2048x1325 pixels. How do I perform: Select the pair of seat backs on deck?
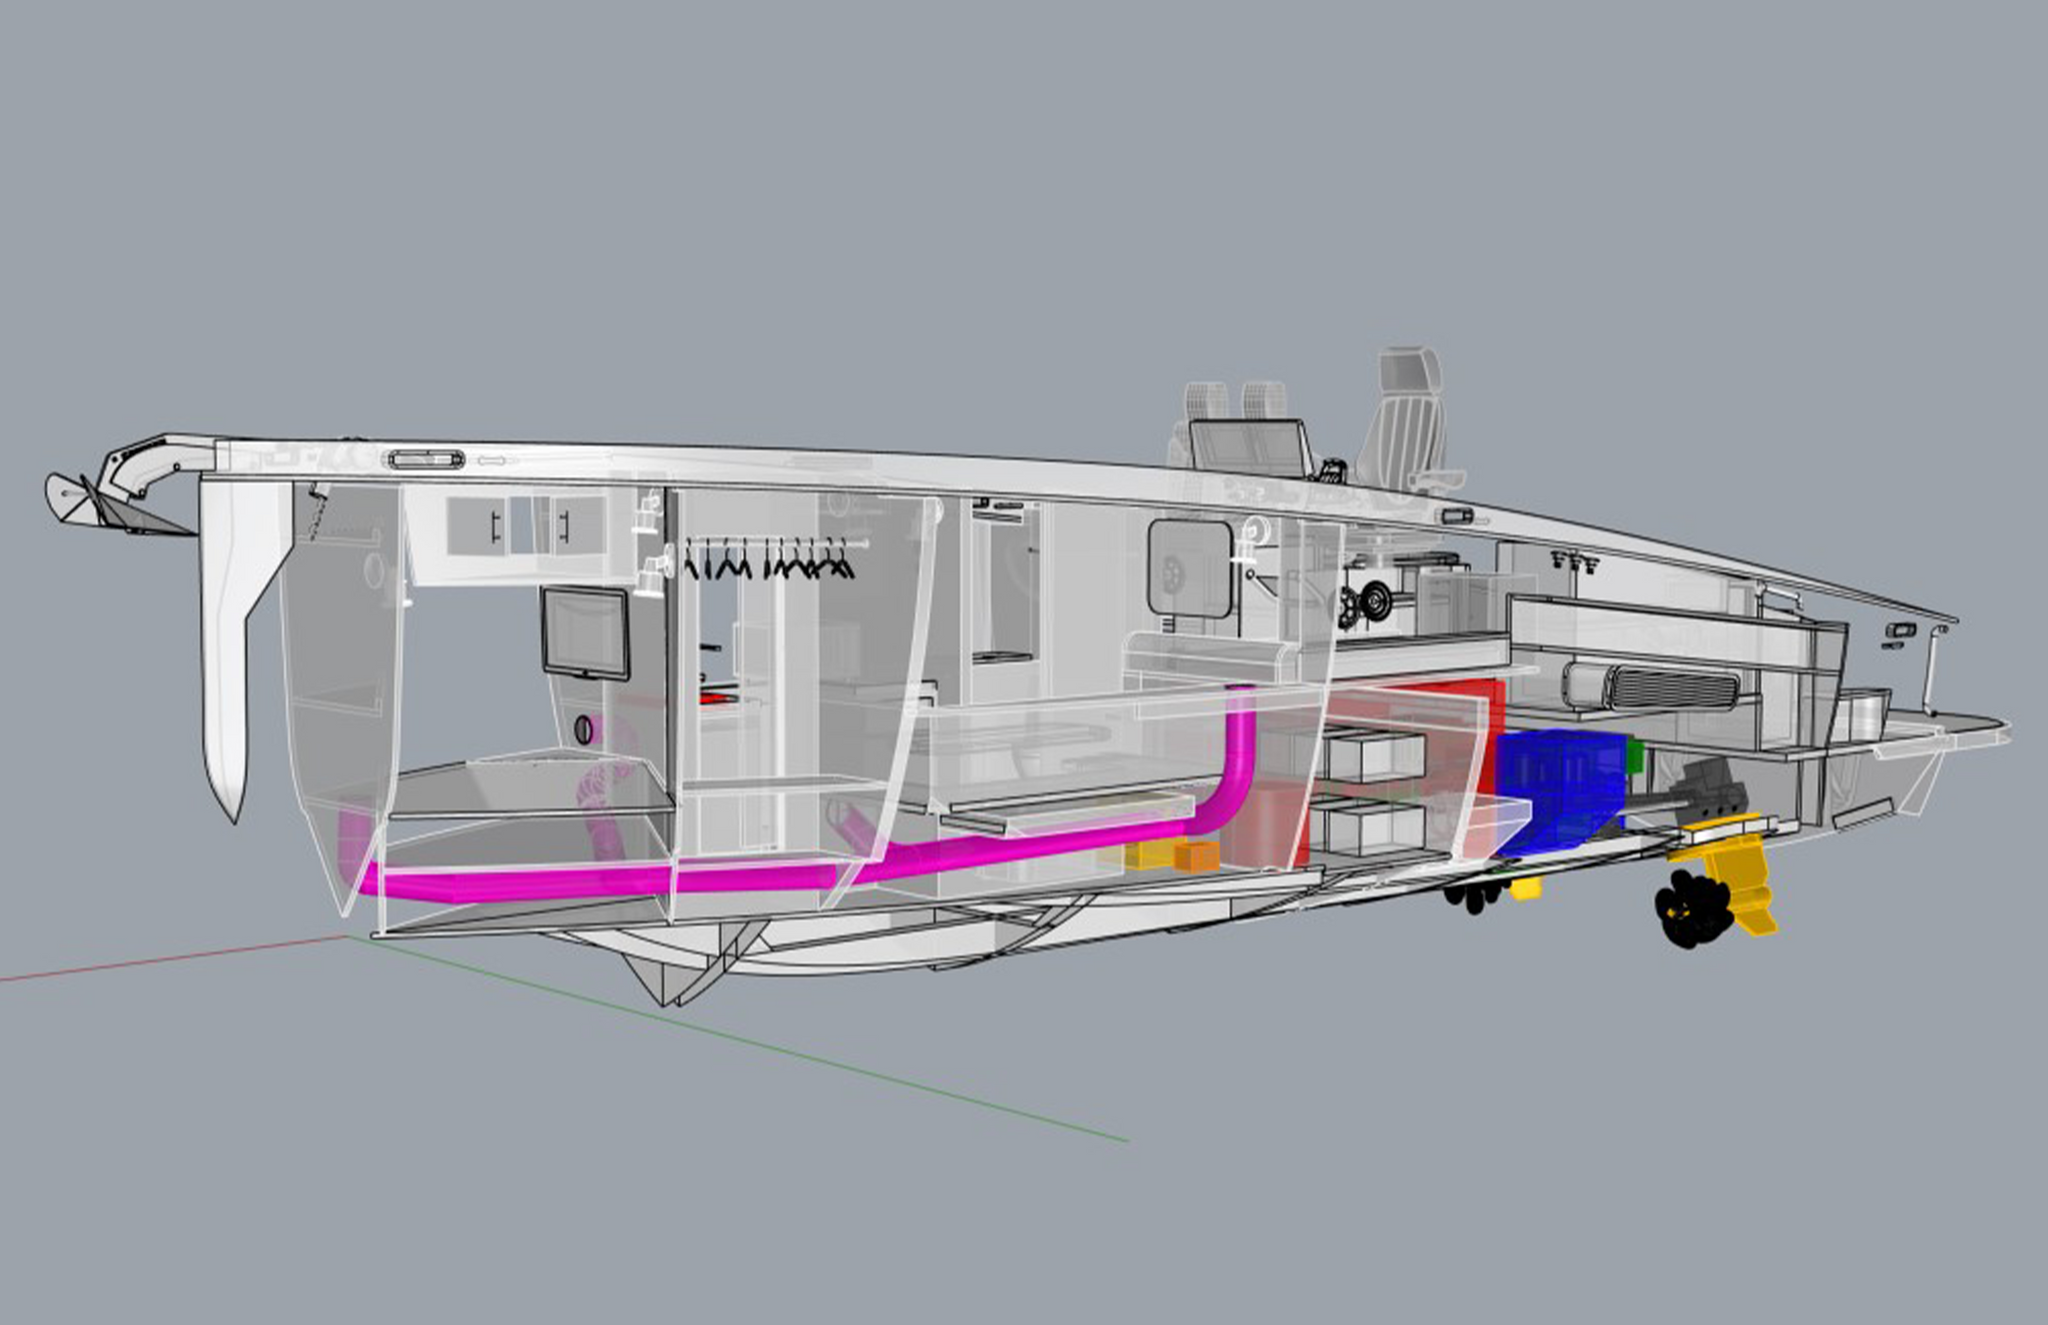pyautogui.click(x=1236, y=403)
